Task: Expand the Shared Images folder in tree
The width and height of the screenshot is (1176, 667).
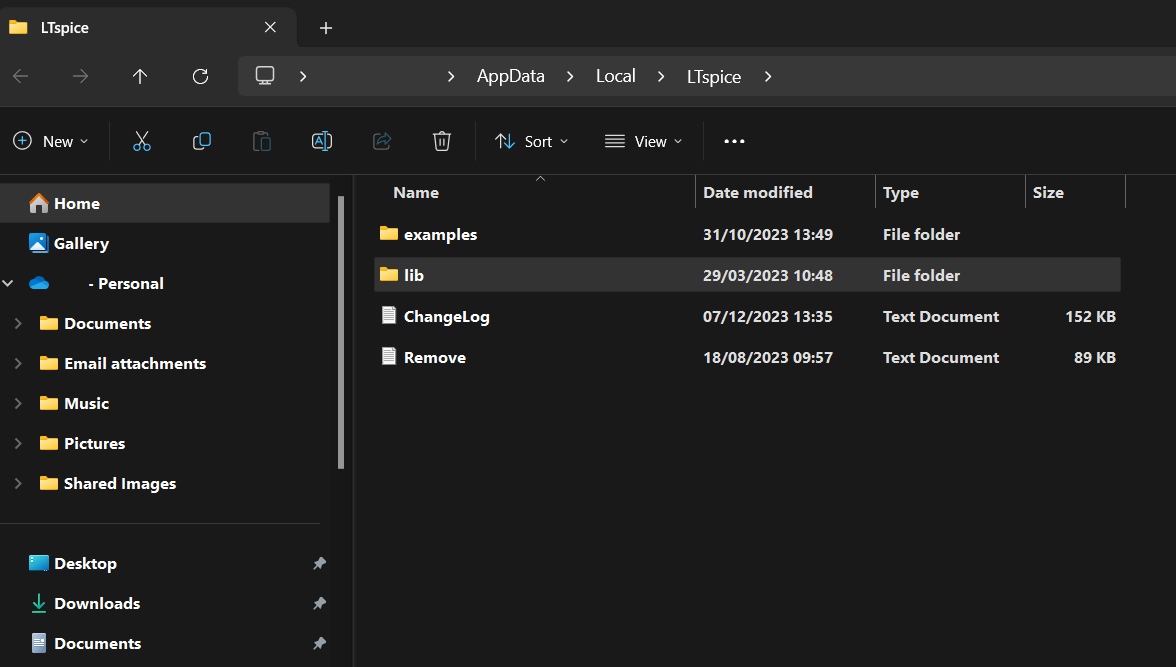Action: pyautogui.click(x=18, y=483)
